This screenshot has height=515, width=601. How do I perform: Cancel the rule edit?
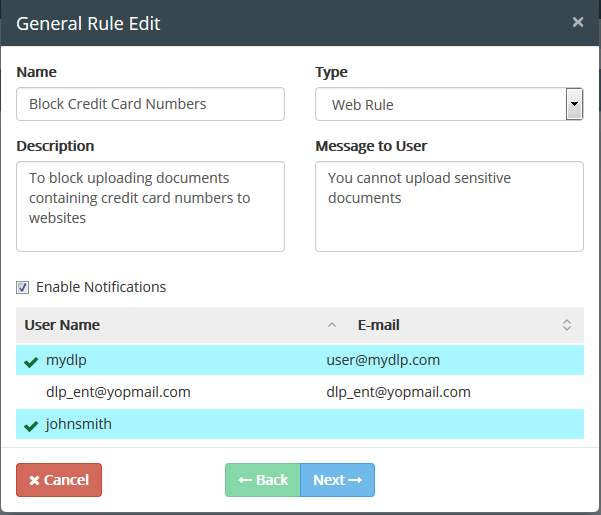(59, 480)
